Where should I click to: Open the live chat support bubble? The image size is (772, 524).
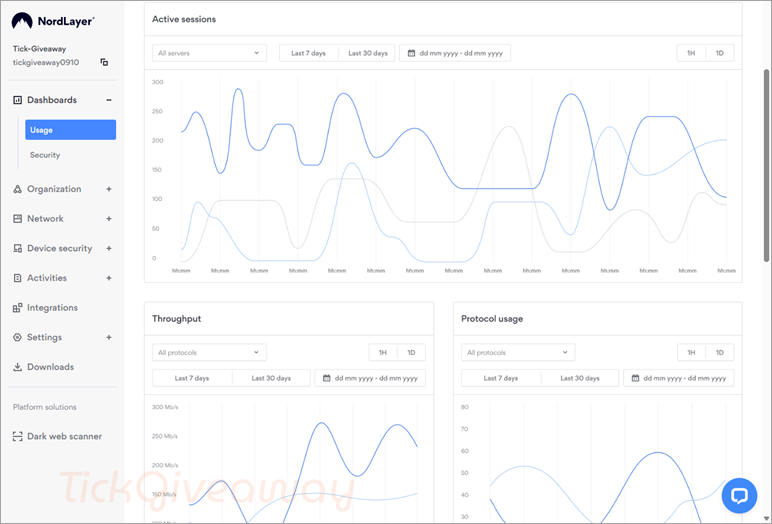739,495
